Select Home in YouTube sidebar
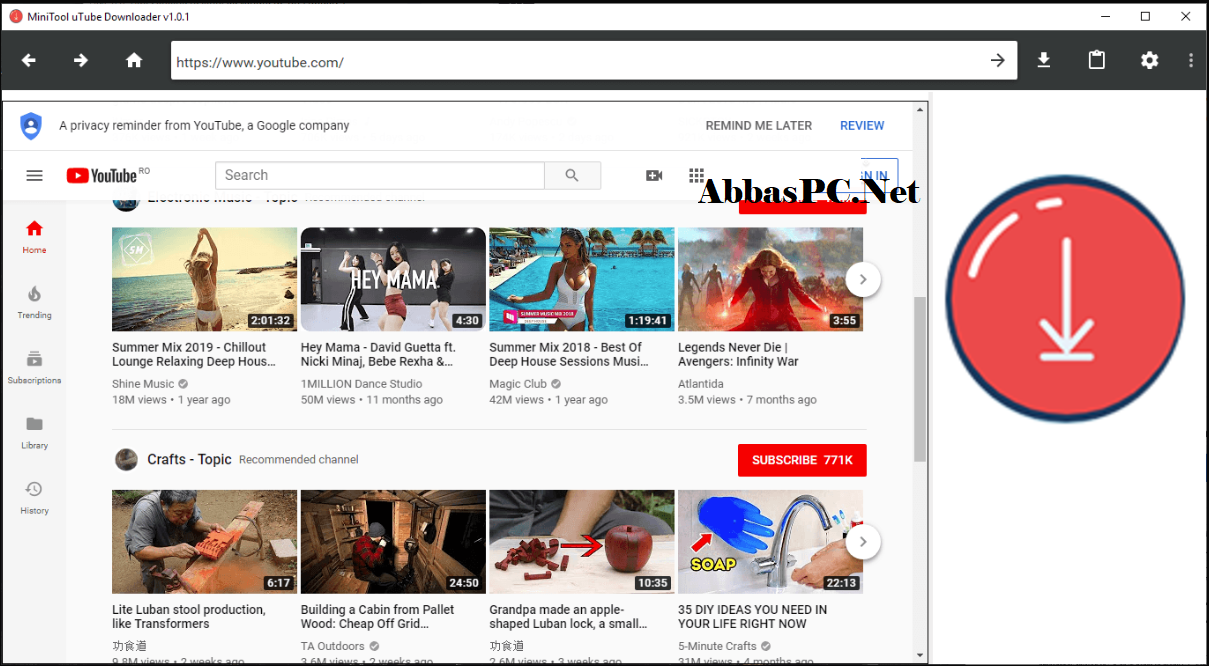 point(34,238)
